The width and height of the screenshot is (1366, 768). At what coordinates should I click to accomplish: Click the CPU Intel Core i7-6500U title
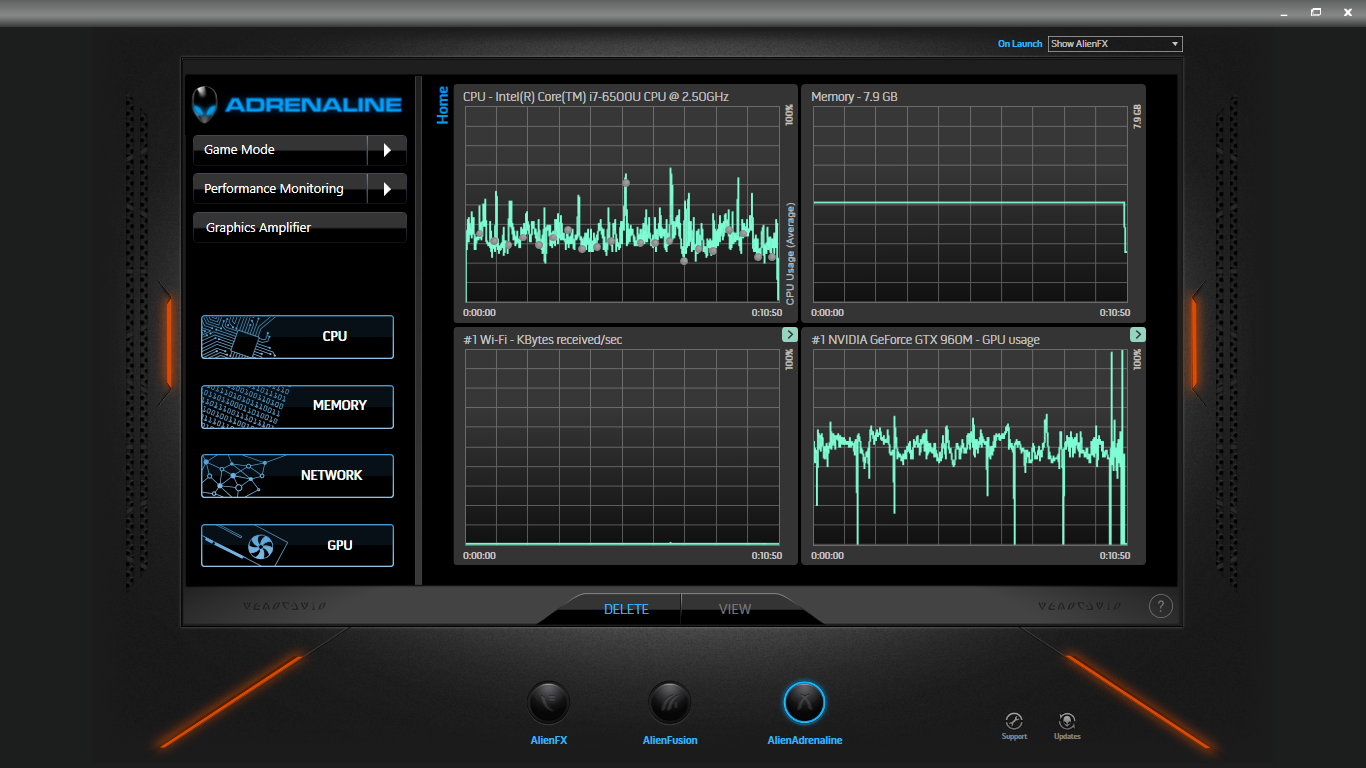(x=596, y=97)
